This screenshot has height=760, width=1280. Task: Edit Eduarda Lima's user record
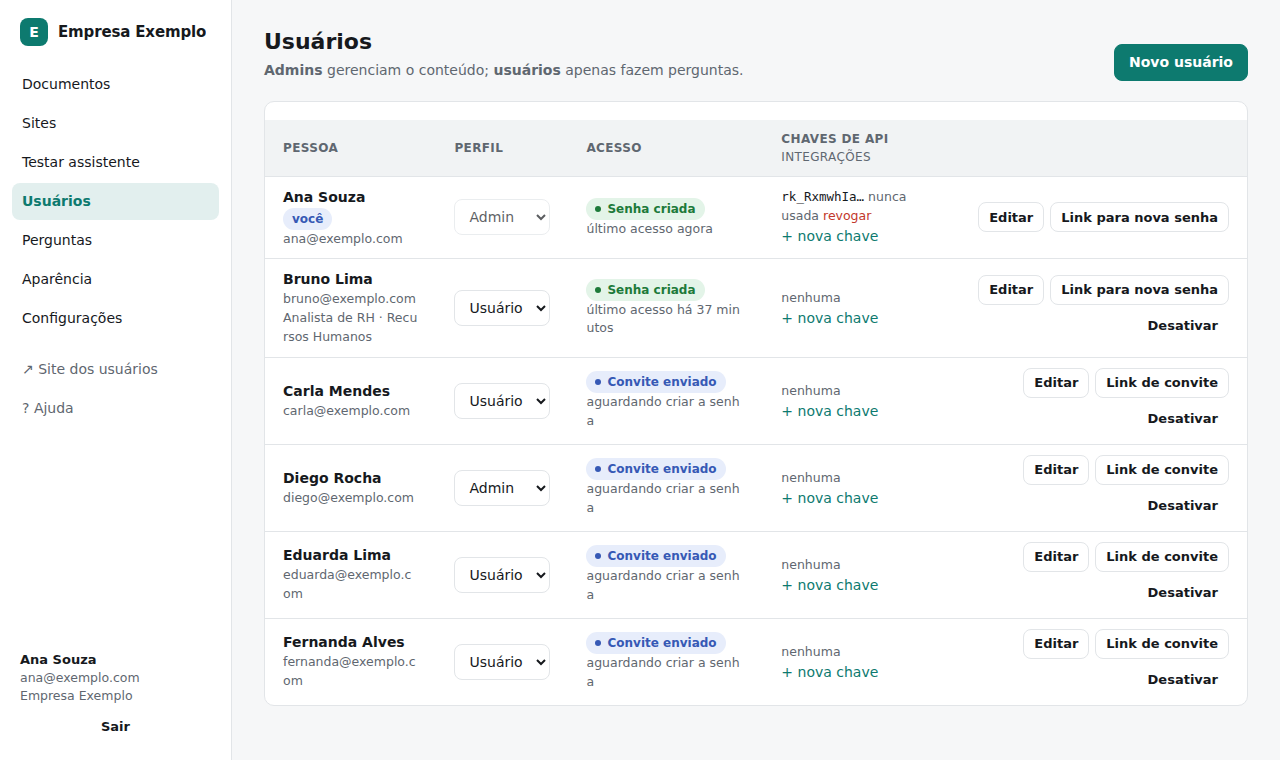click(x=1056, y=557)
